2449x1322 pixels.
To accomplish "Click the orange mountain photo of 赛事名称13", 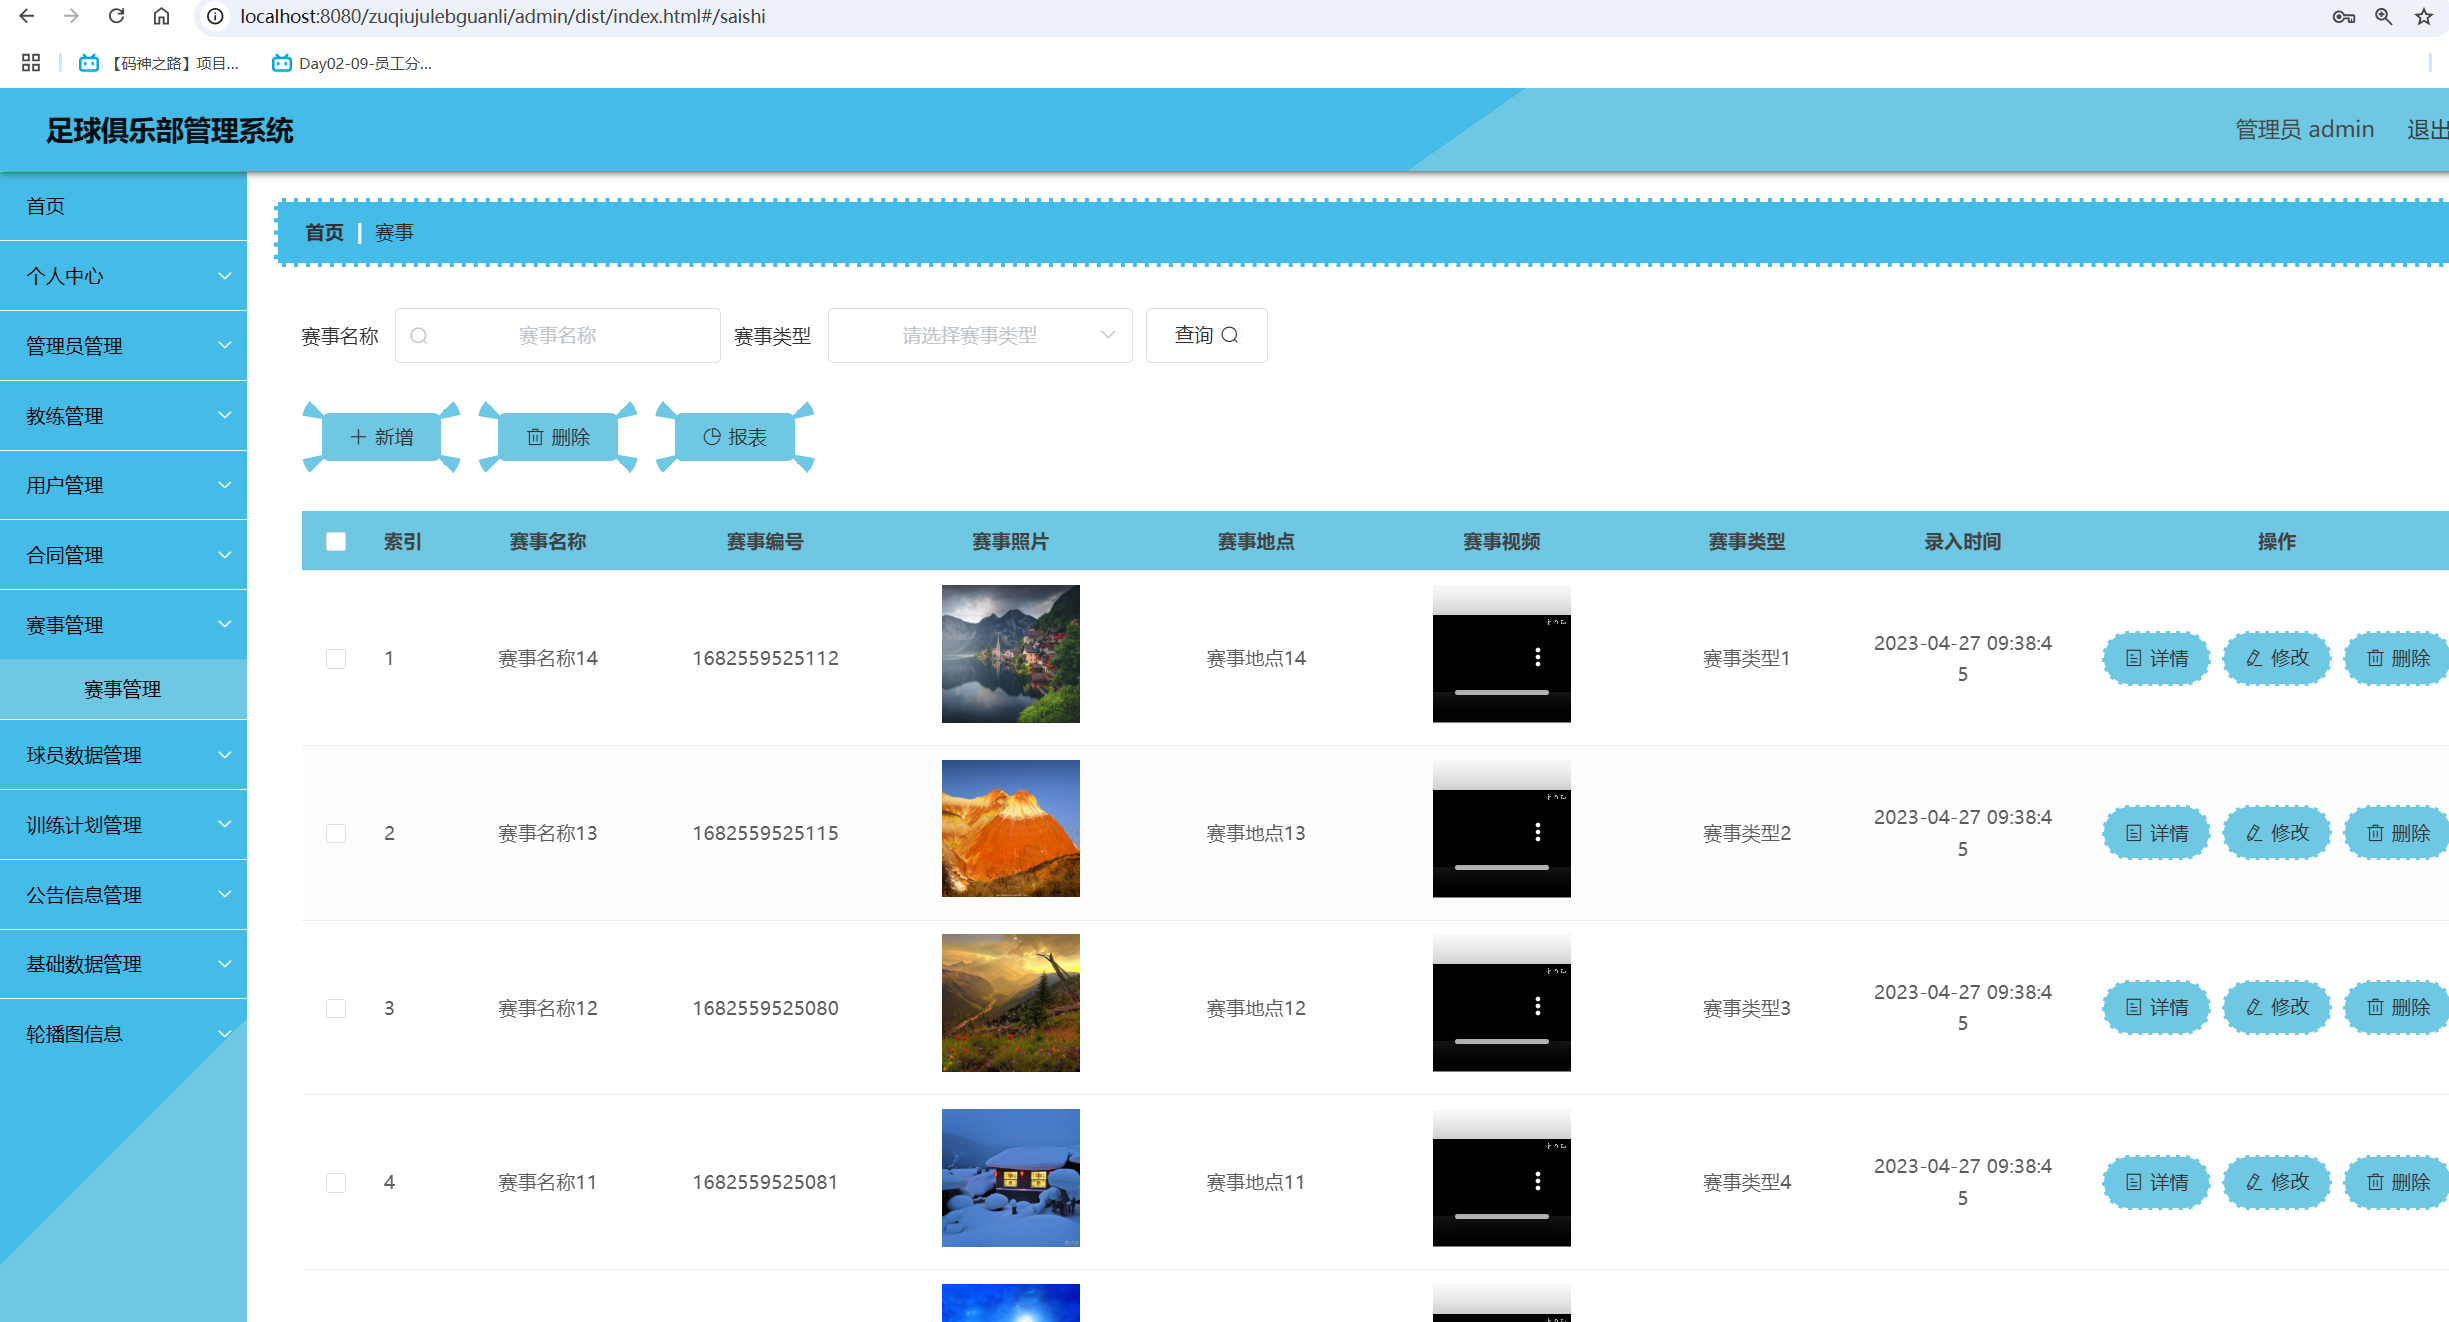I will click(x=1011, y=829).
